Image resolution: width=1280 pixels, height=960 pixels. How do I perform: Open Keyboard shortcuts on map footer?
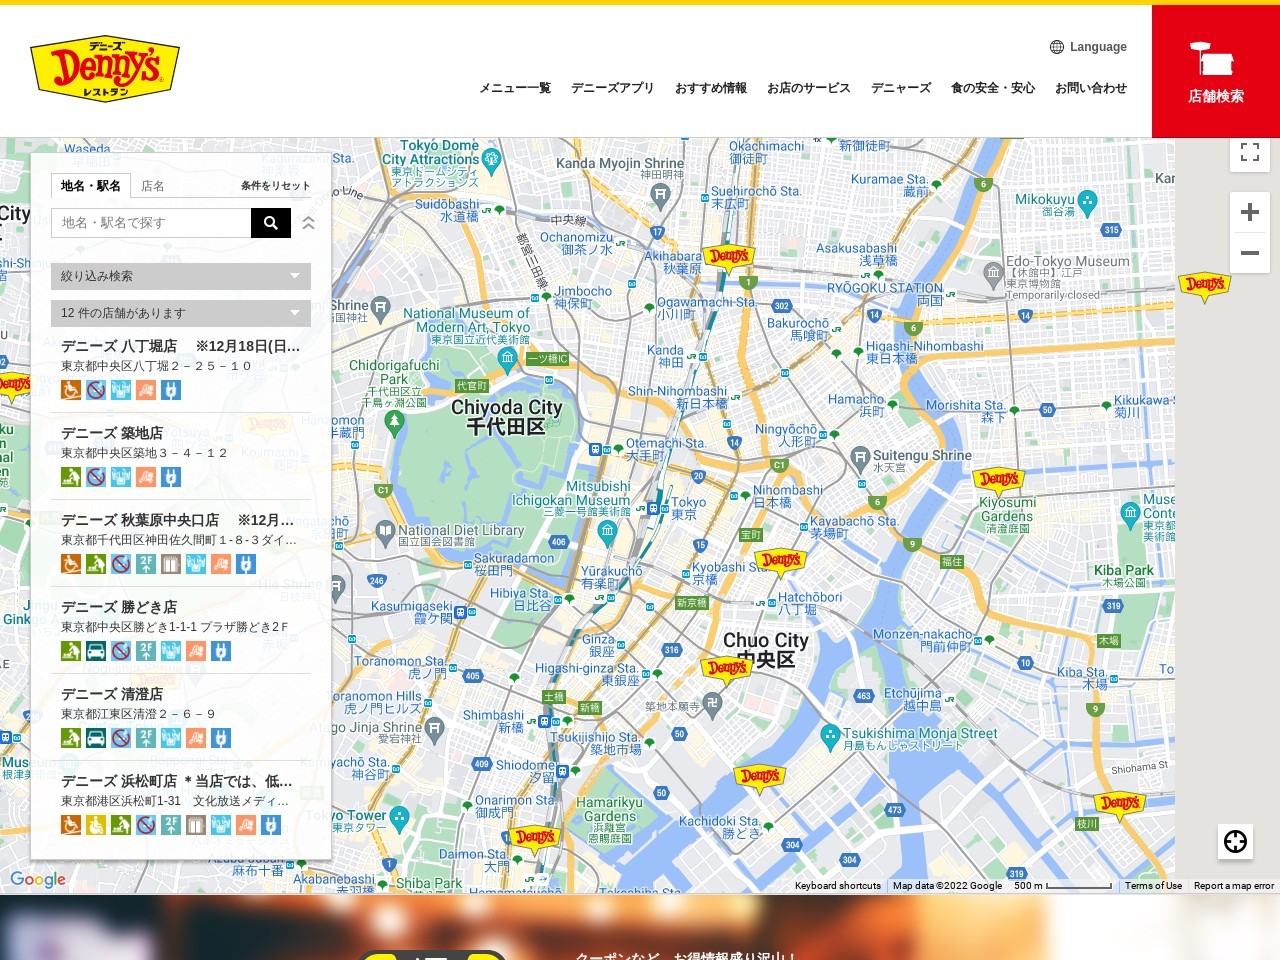click(x=838, y=886)
